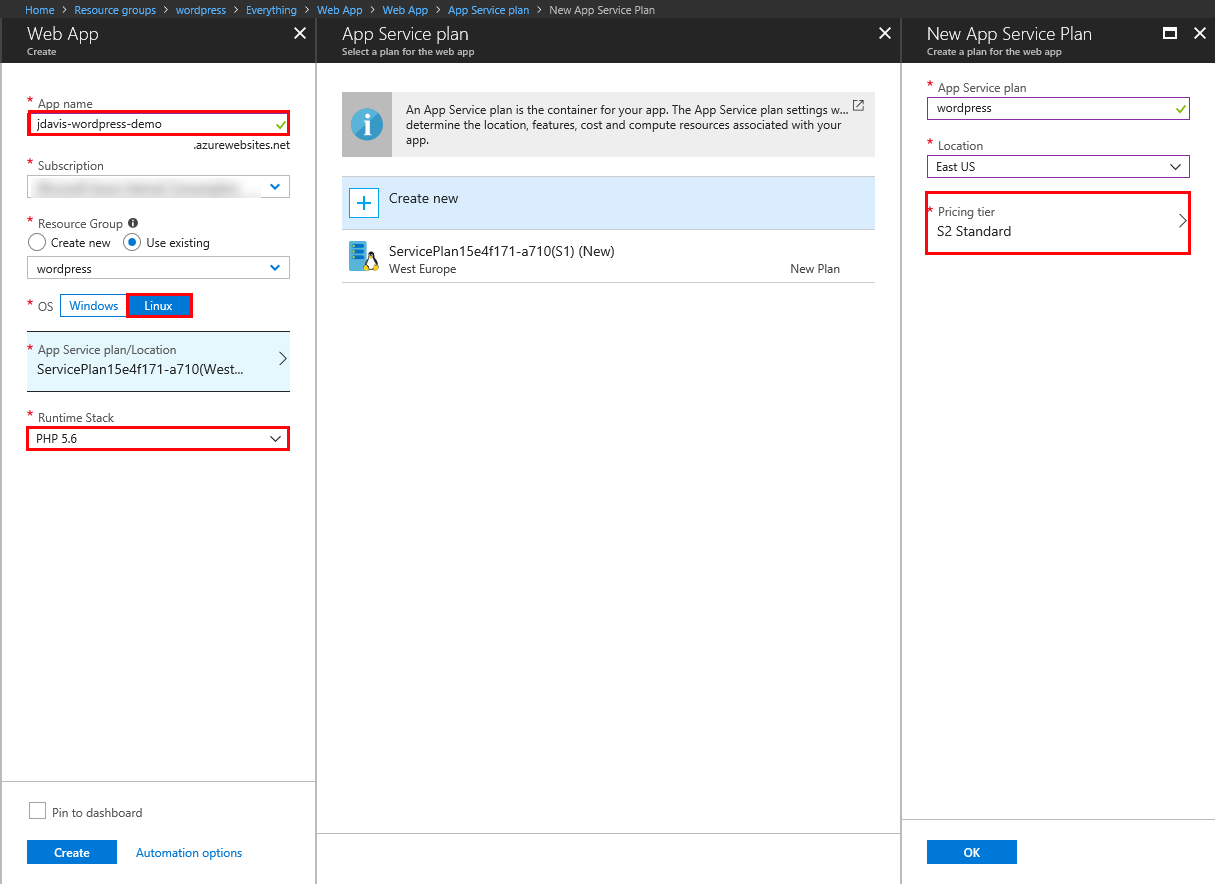The image size is (1215, 884).
Task: Click the Create new plan row
Action: 608,203
